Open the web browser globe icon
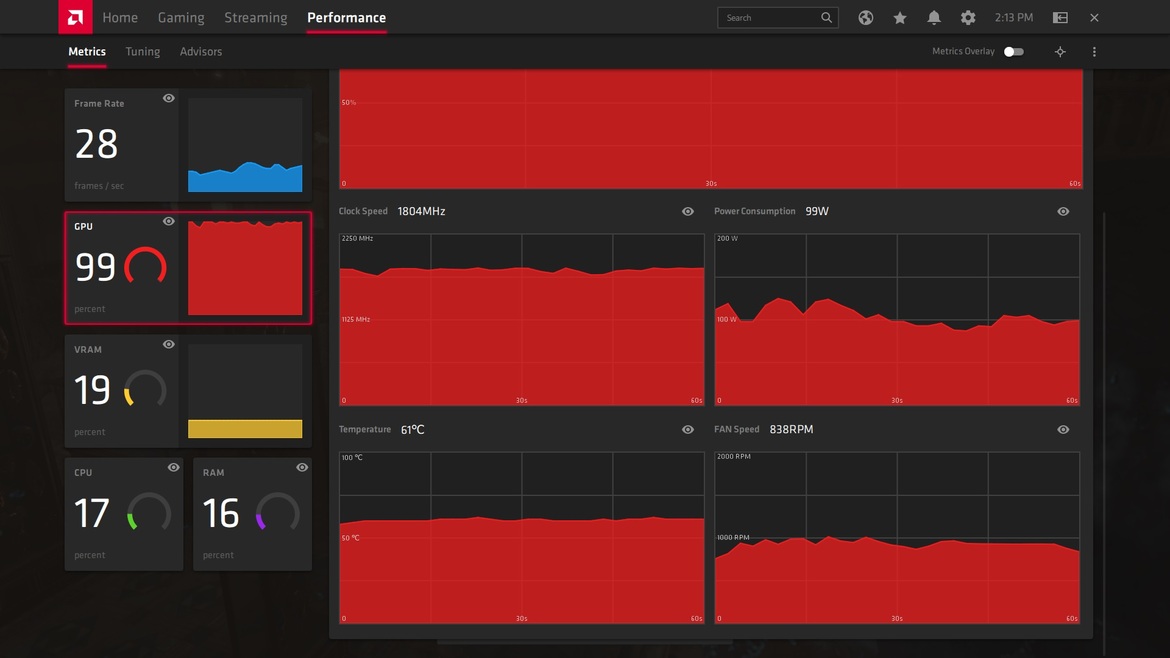1170x658 pixels. pos(866,18)
